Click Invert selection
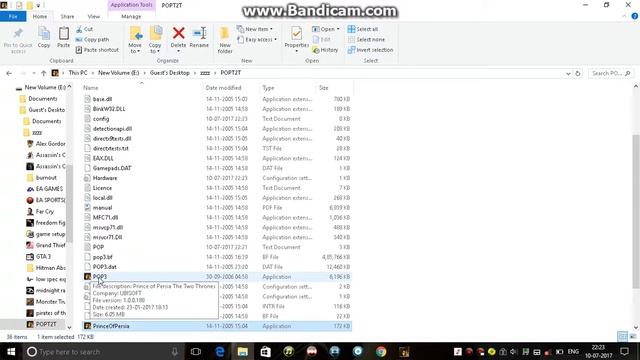Viewport: 640px width, 360px height. click(371, 50)
